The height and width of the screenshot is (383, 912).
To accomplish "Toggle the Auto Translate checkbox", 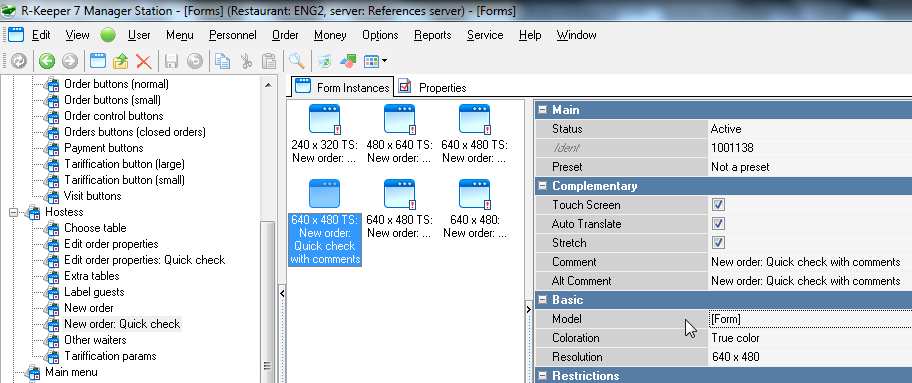I will tap(718, 224).
